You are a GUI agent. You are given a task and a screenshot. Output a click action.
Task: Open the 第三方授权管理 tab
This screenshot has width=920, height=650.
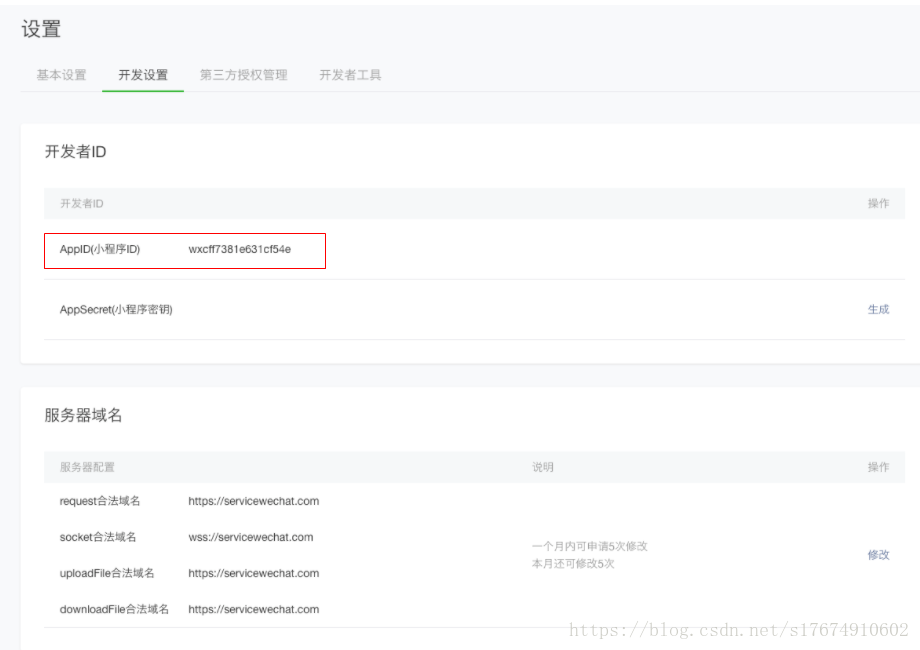pos(243,75)
